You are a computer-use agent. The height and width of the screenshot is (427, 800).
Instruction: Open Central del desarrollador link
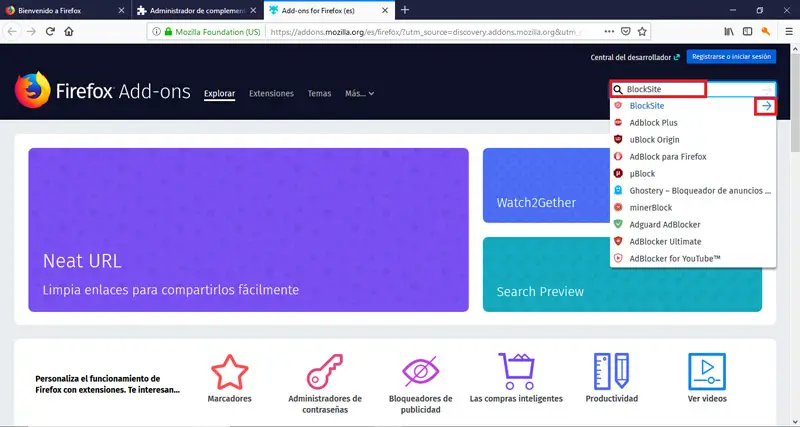(x=635, y=57)
